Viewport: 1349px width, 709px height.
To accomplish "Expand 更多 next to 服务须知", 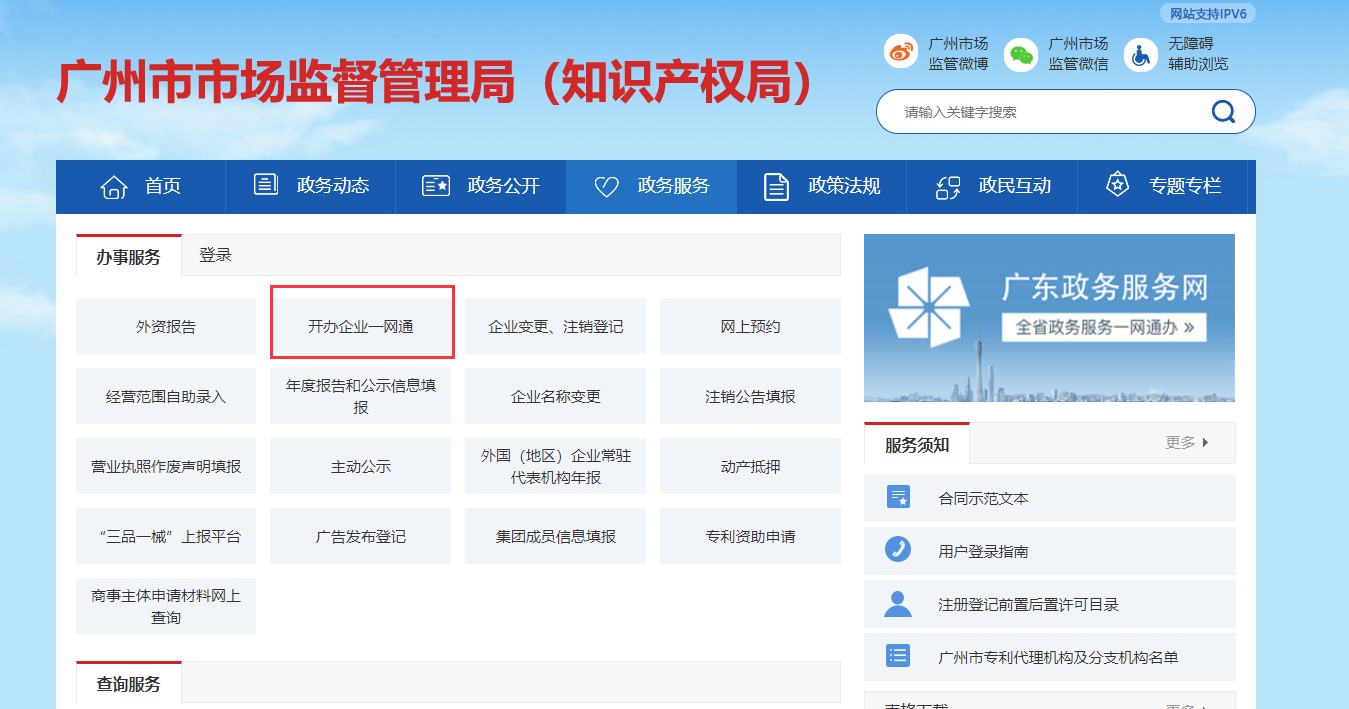I will click(x=1187, y=442).
